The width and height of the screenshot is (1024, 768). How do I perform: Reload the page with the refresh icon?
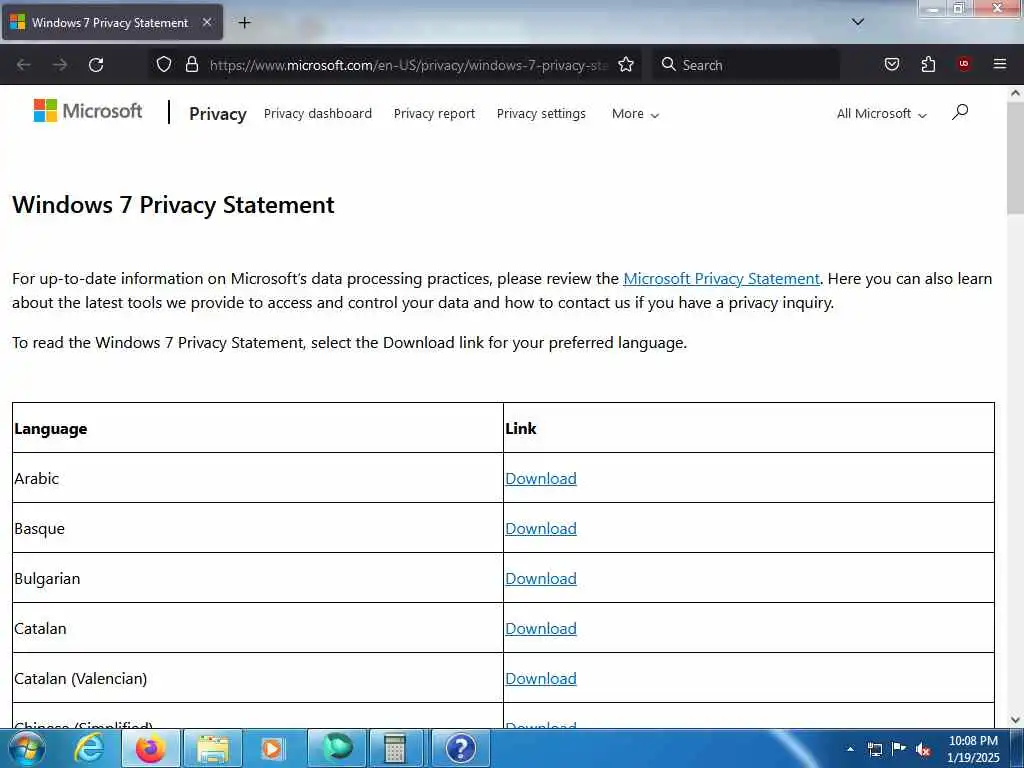(96, 65)
